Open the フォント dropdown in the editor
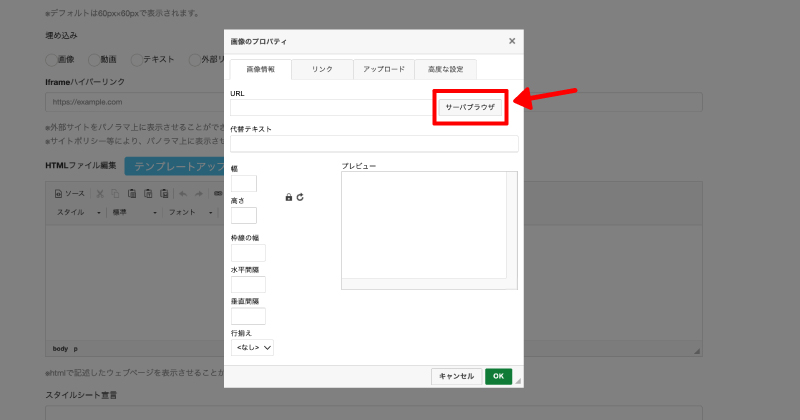The height and width of the screenshot is (420, 800). 189,213
